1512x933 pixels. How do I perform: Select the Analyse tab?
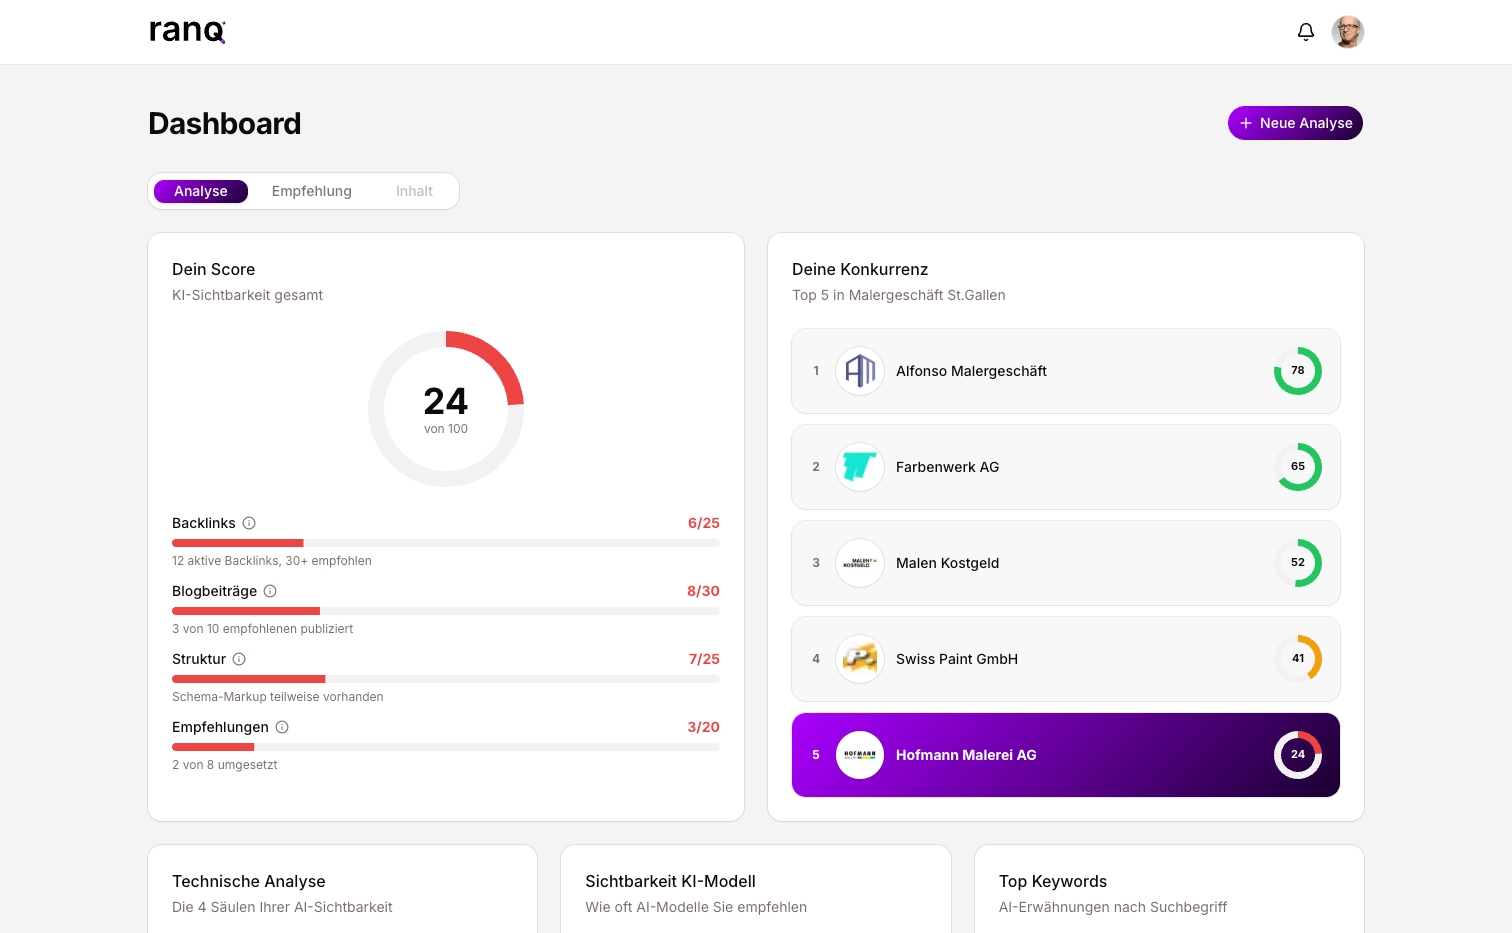pyautogui.click(x=201, y=191)
